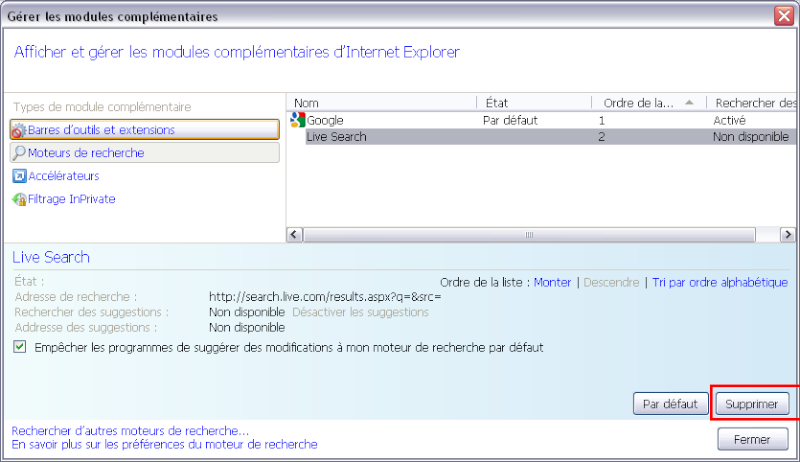Select Moteurs de recherche category
Image resolution: width=800 pixels, height=462 pixels.
point(145,152)
